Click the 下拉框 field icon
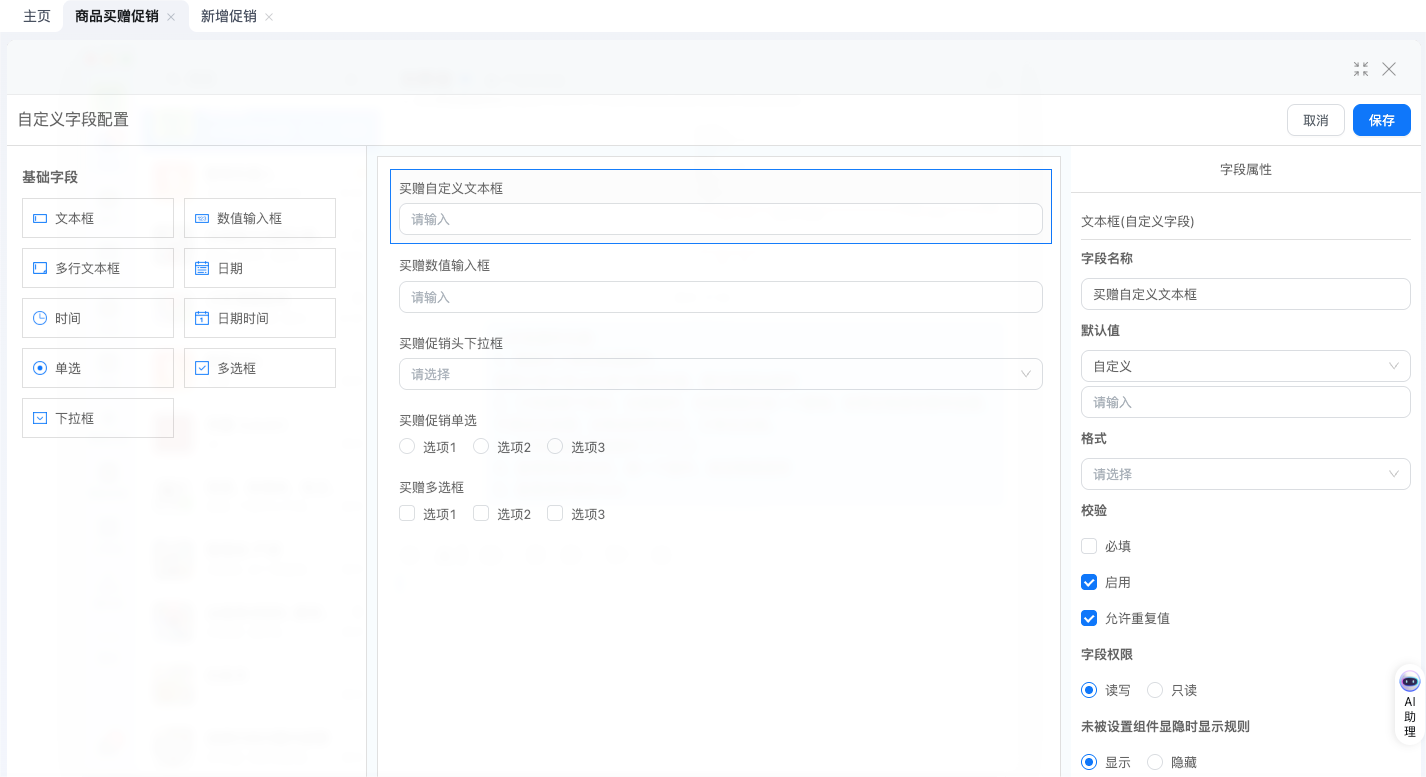 (x=40, y=418)
